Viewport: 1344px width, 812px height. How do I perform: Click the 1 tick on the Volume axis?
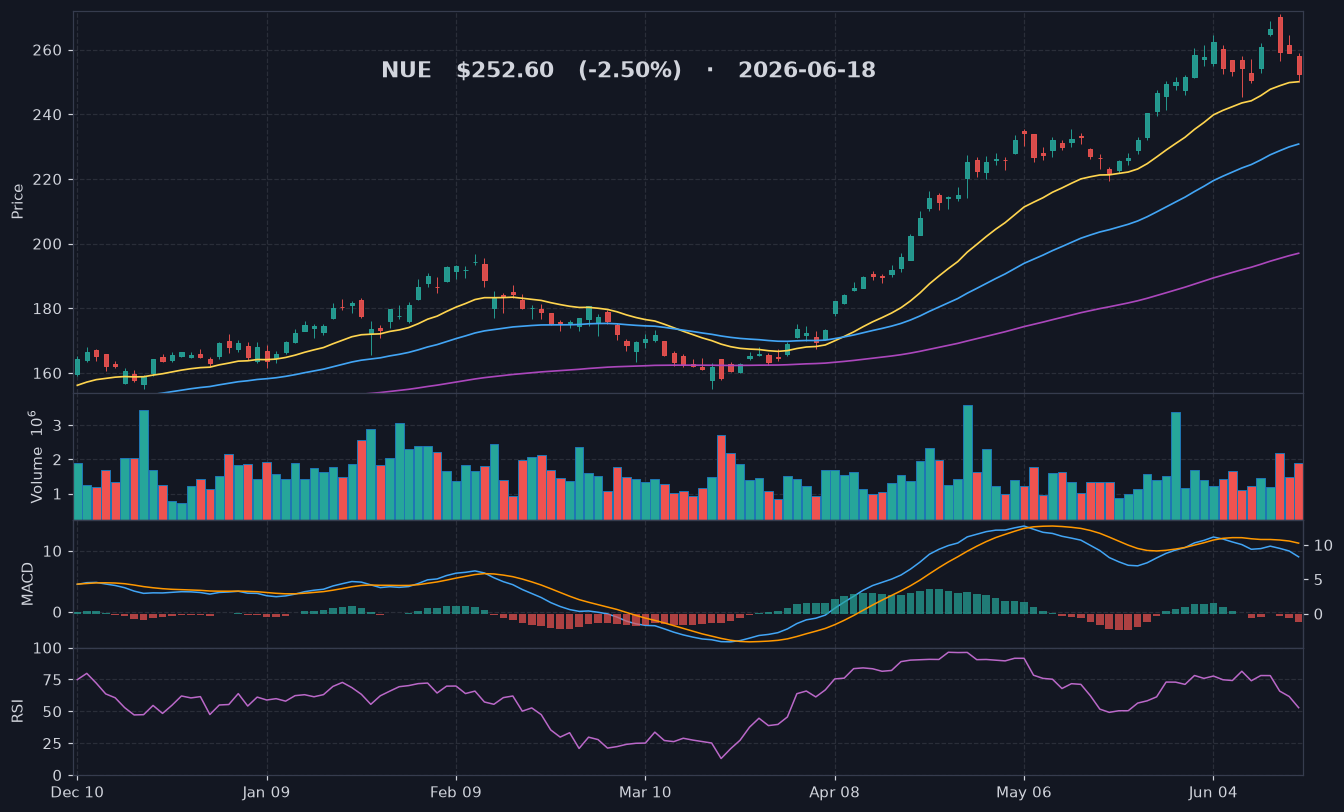(x=59, y=495)
